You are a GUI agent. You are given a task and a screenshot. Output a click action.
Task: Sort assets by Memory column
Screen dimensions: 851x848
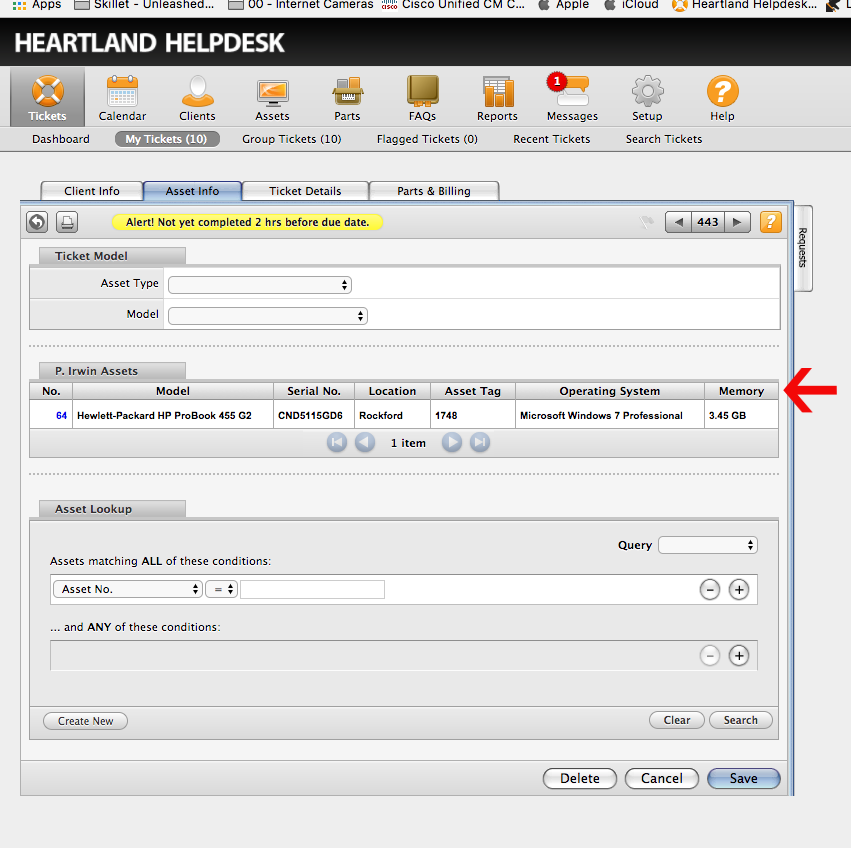point(741,391)
